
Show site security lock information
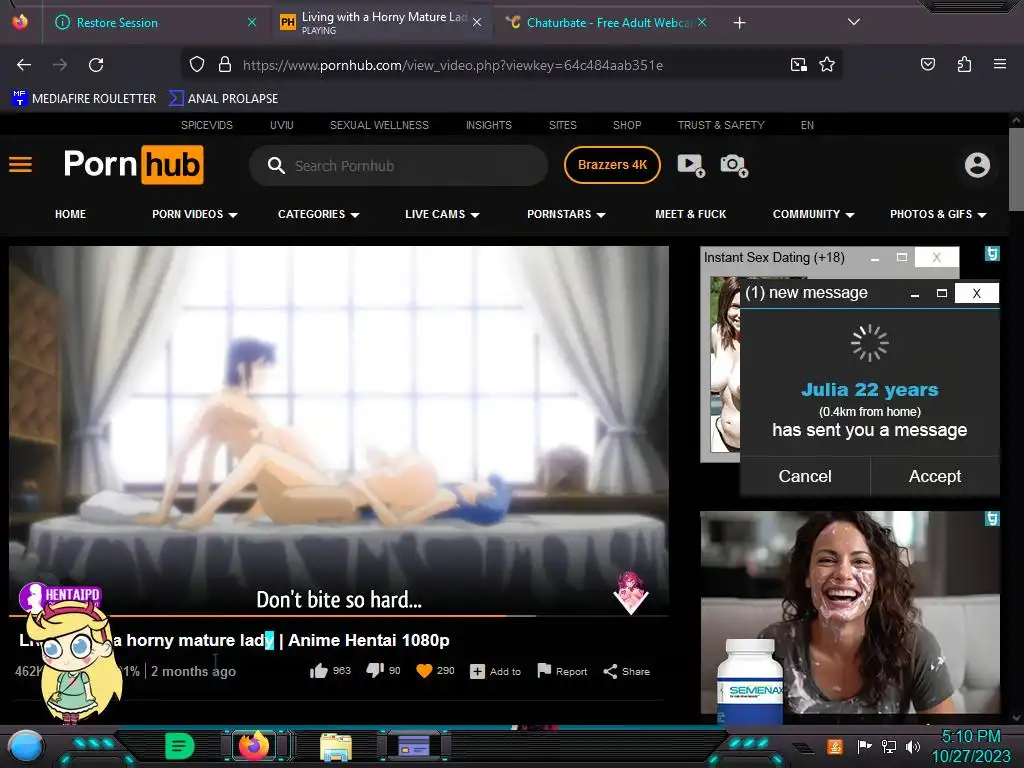click(x=225, y=65)
